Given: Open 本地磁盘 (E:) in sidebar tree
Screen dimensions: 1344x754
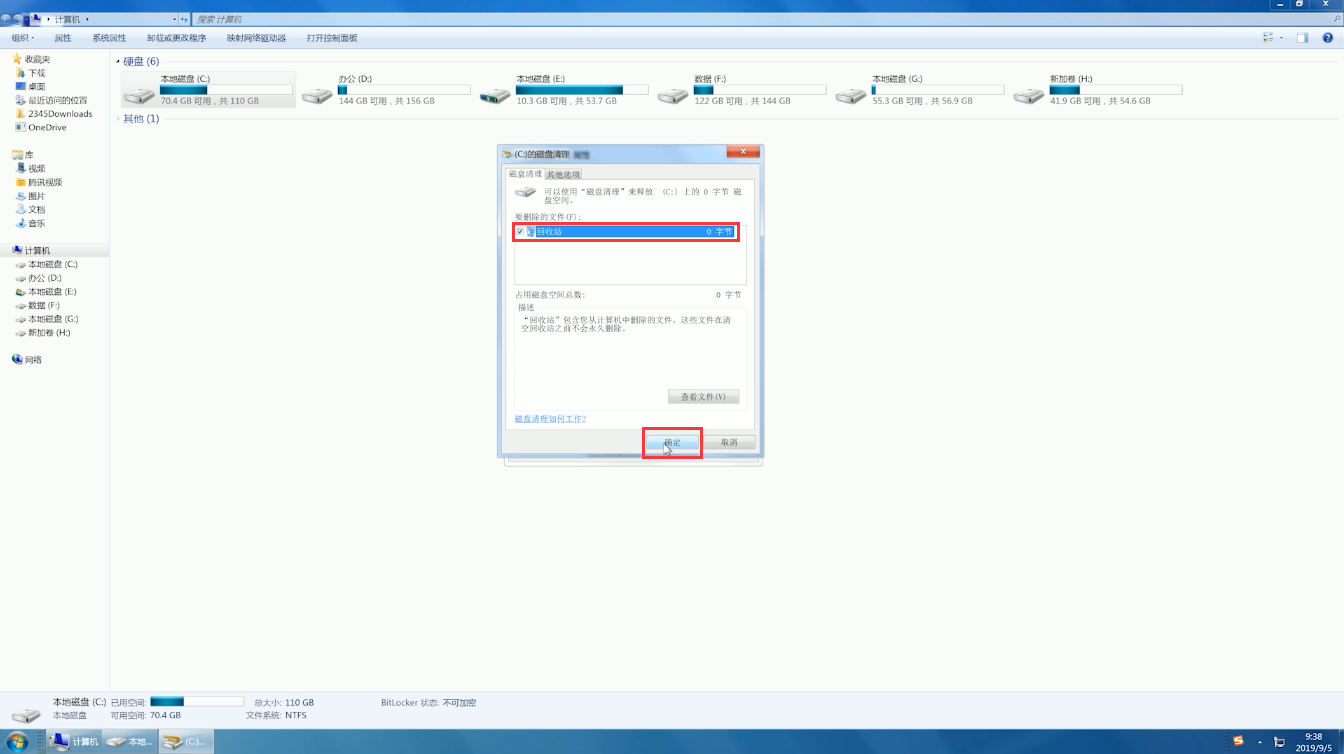Looking at the screenshot, I should [x=46, y=292].
